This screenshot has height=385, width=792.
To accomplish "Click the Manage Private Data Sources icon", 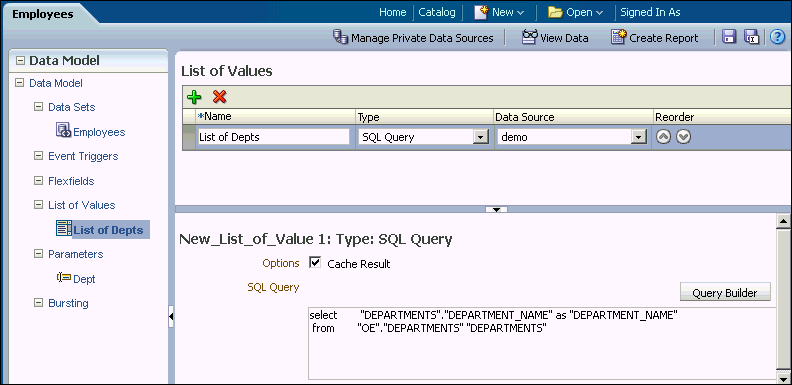I will 340,37.
